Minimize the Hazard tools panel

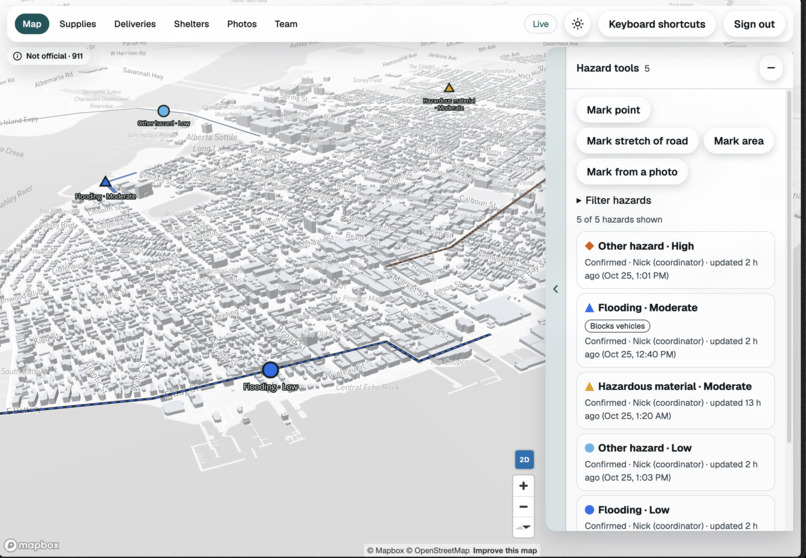tap(771, 68)
